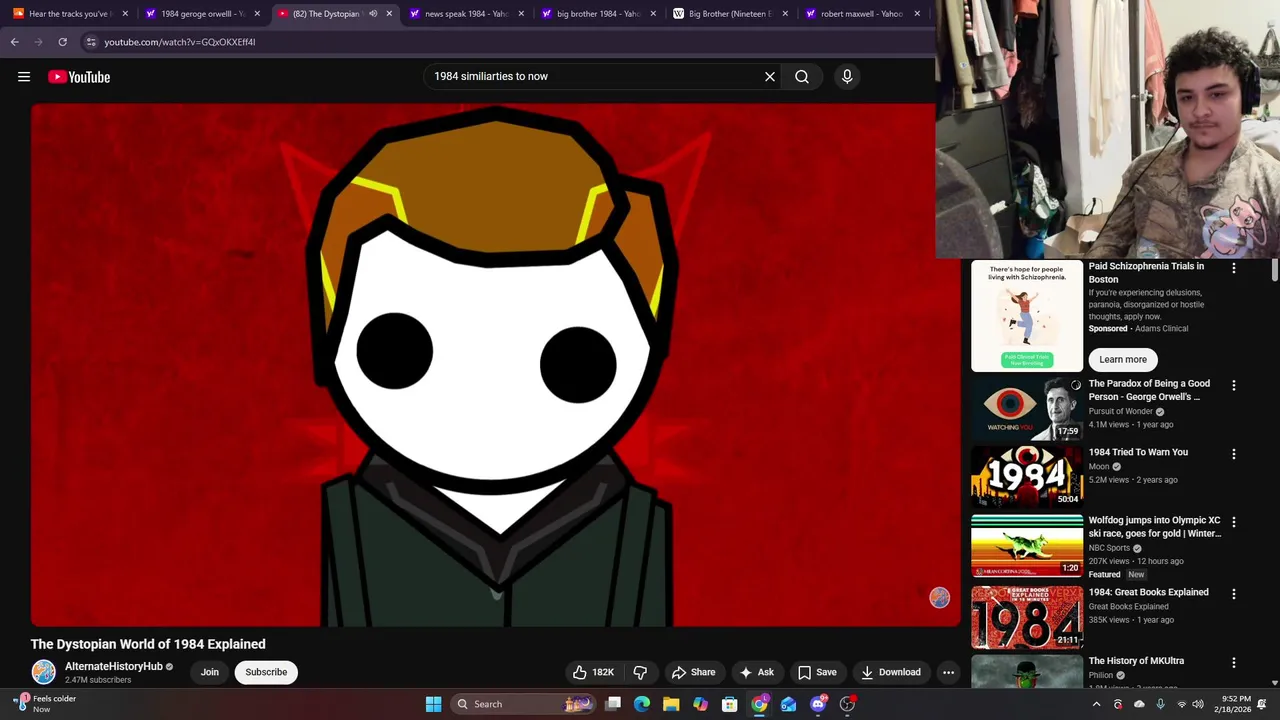Open site information icon in address bar
The height and width of the screenshot is (720, 1280).
click(x=90, y=42)
